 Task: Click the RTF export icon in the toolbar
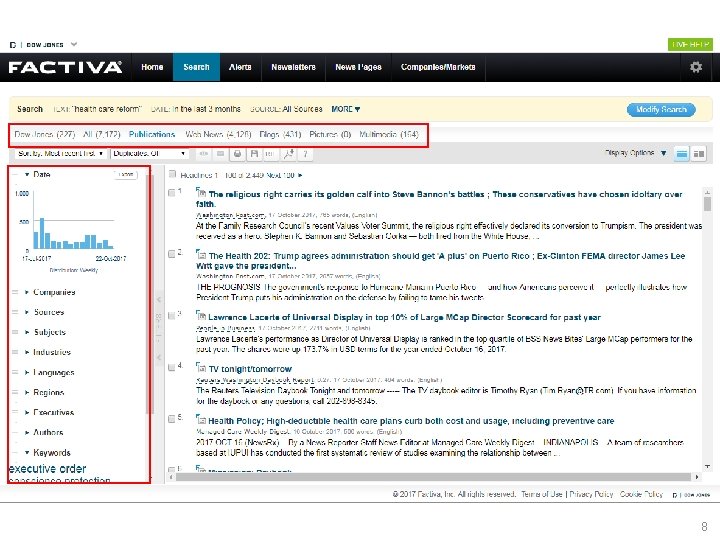(271, 154)
